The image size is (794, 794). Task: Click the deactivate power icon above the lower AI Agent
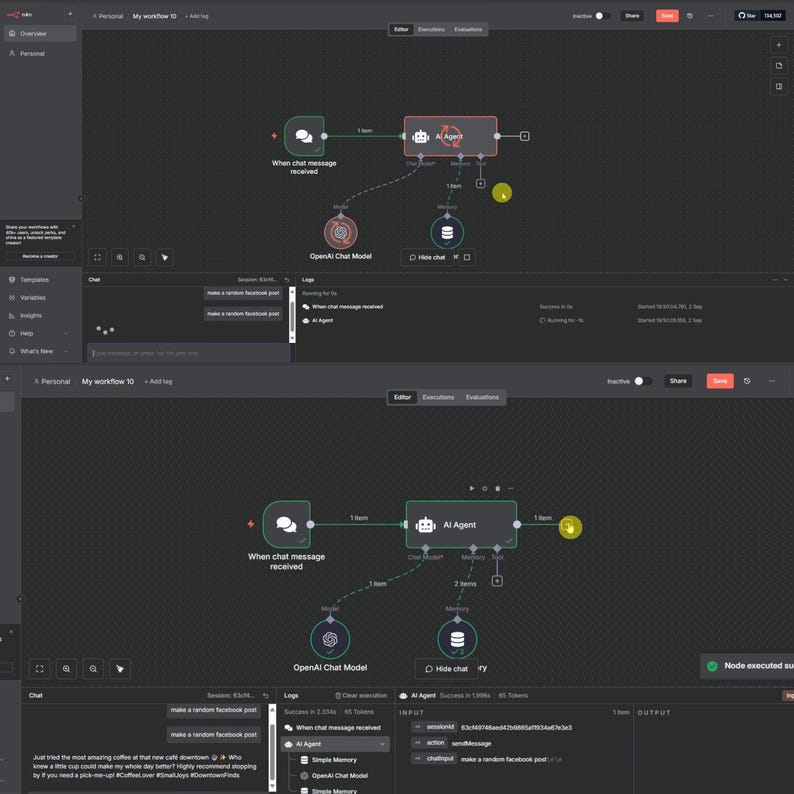click(x=485, y=488)
